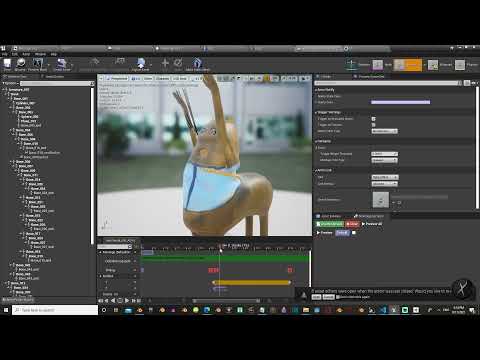The image size is (480, 360).
Task: Click the skeleton tree search field
Action: point(55,83)
